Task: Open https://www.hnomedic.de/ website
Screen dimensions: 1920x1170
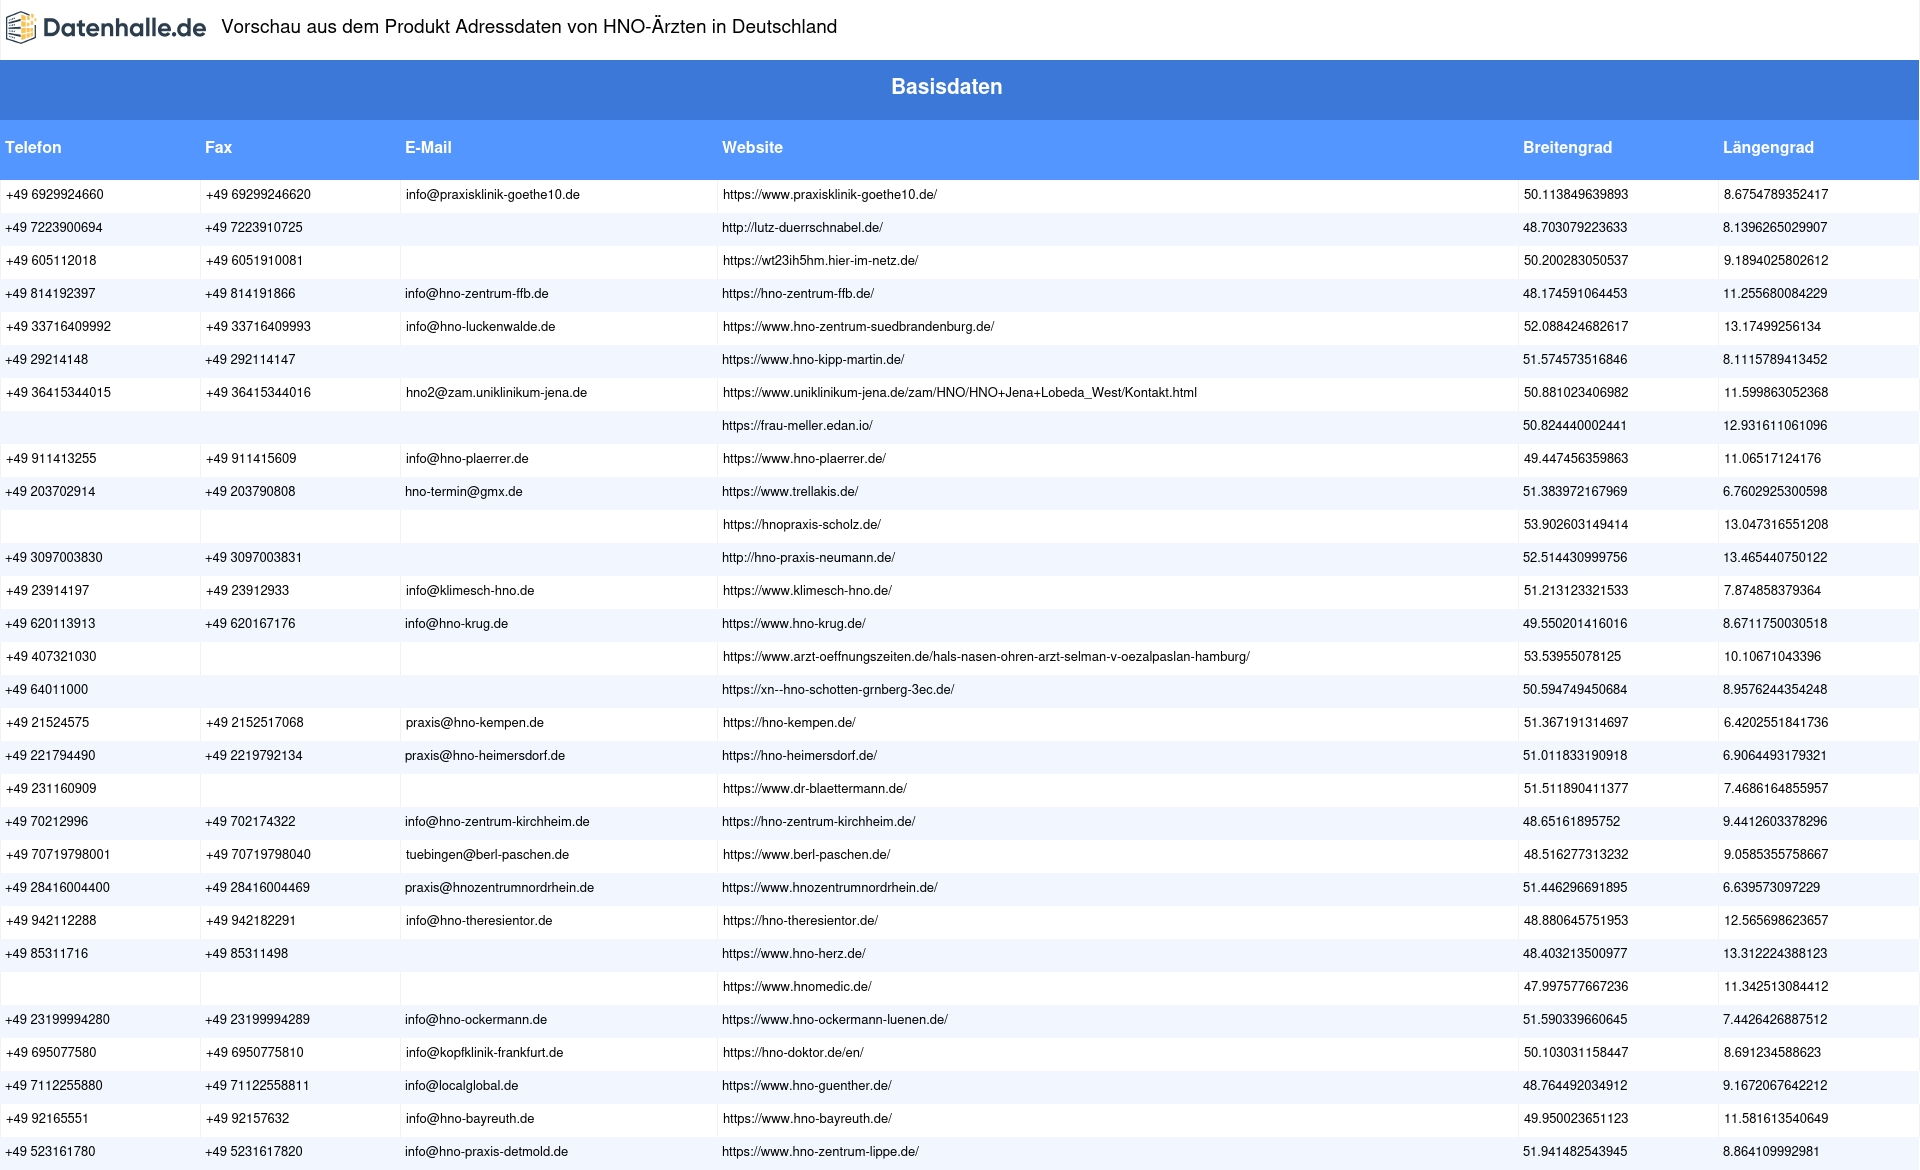Action: (x=797, y=987)
